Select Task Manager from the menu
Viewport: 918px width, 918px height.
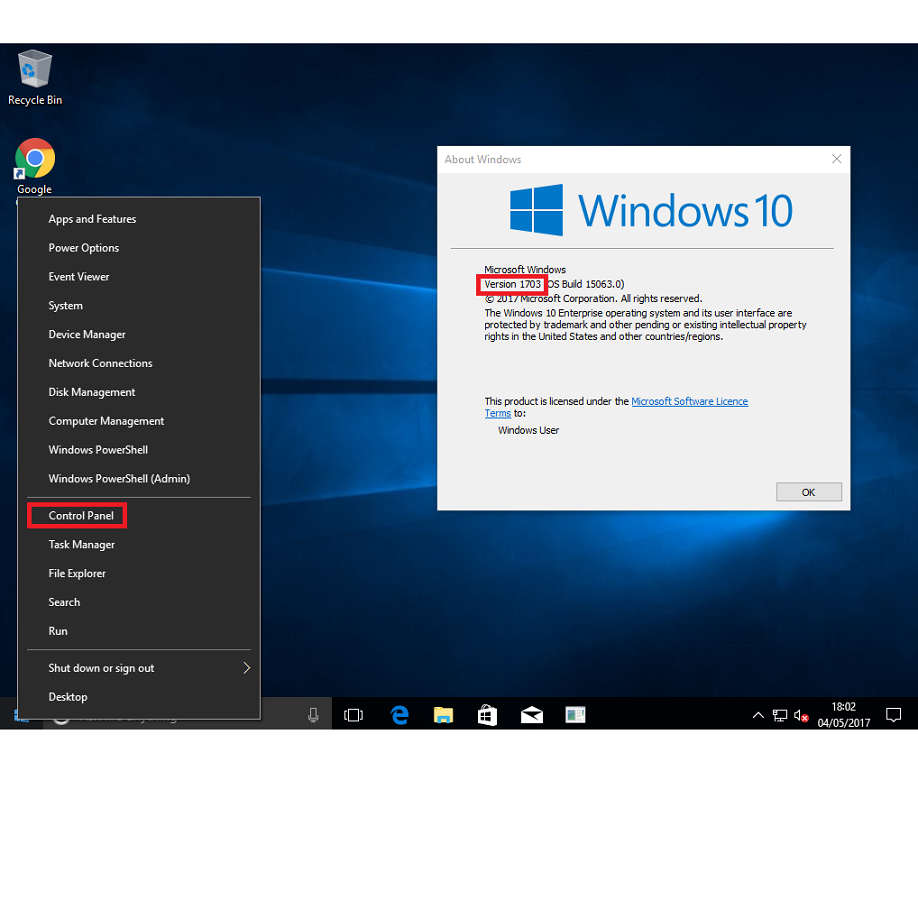point(82,545)
